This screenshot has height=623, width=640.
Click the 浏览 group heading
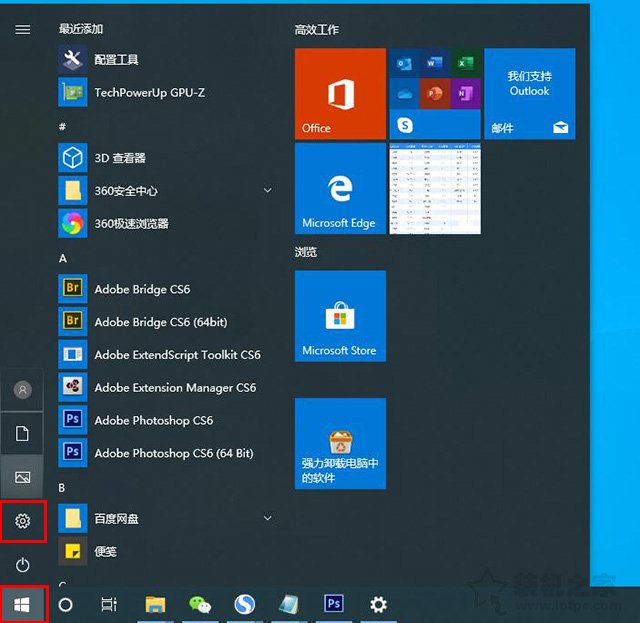306,252
